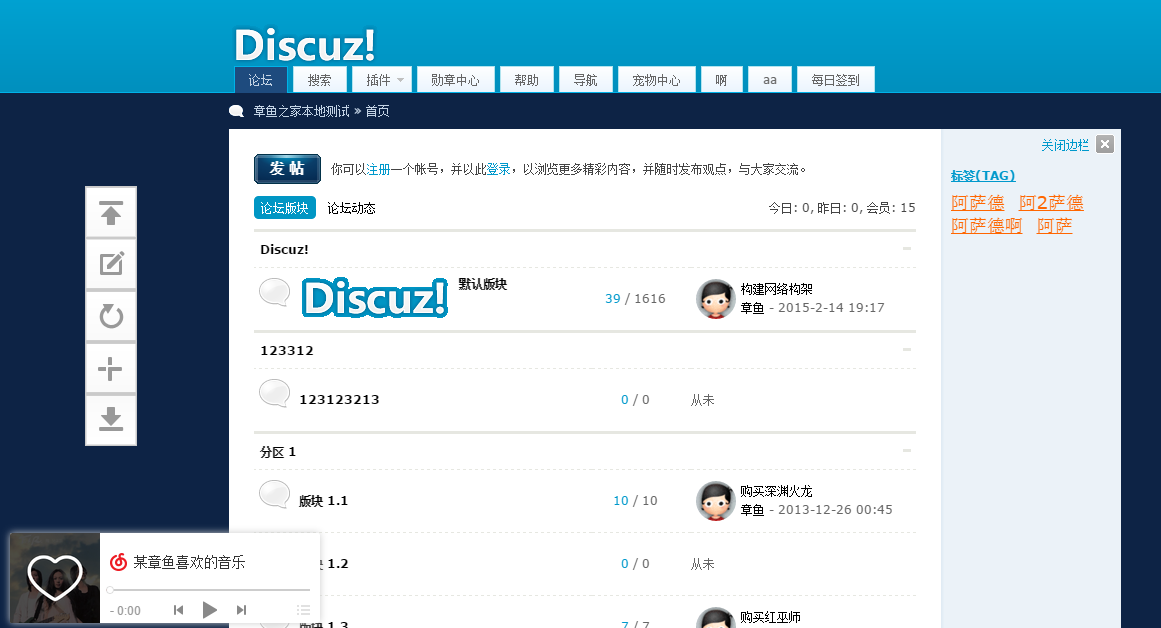Click forum bubble icon beside 123123213
Screen dimensions: 1161x628
coord(275,393)
